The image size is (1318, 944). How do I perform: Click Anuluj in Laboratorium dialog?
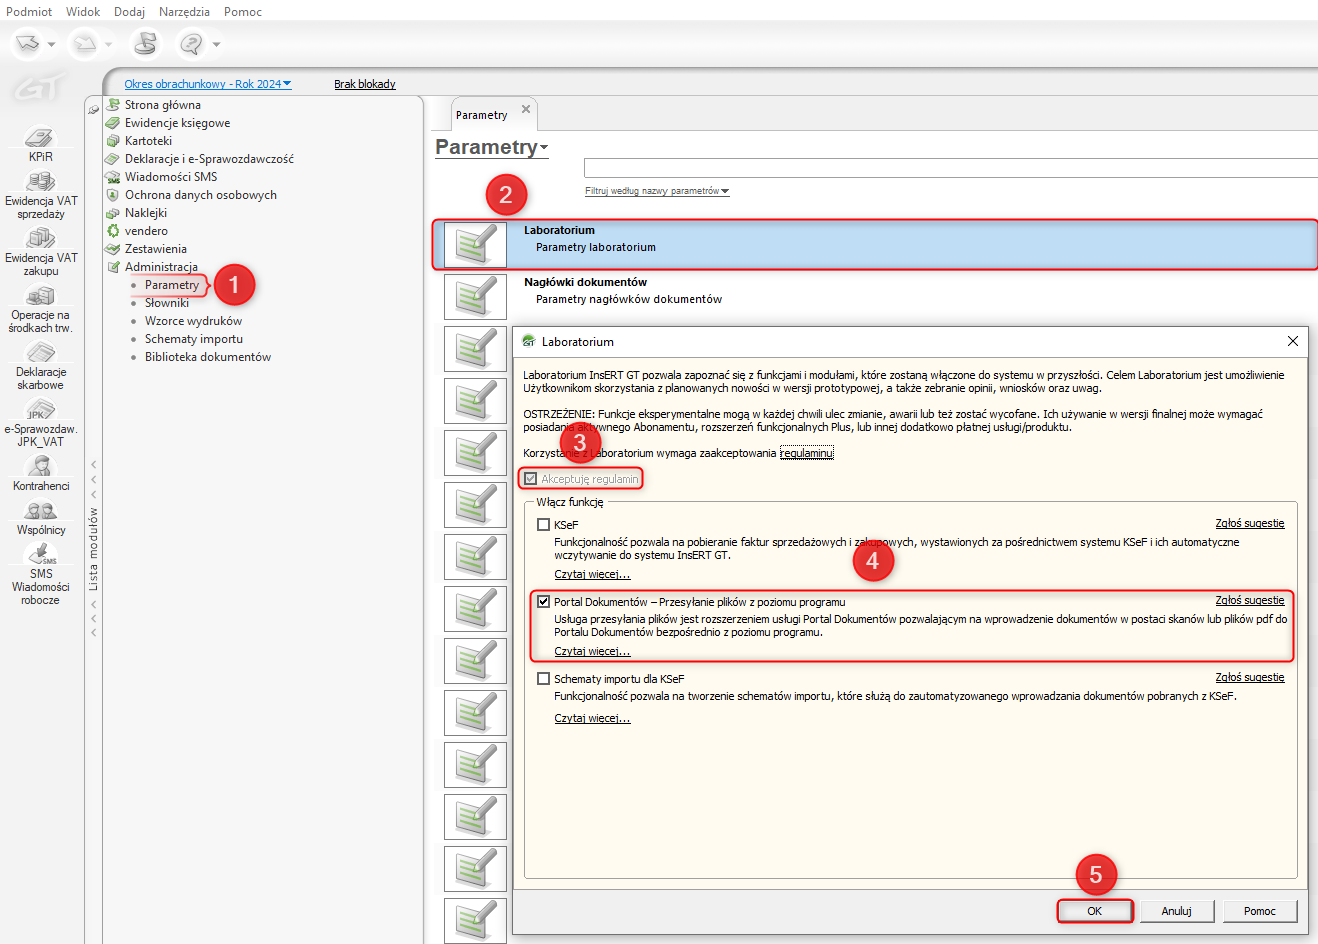[1177, 911]
